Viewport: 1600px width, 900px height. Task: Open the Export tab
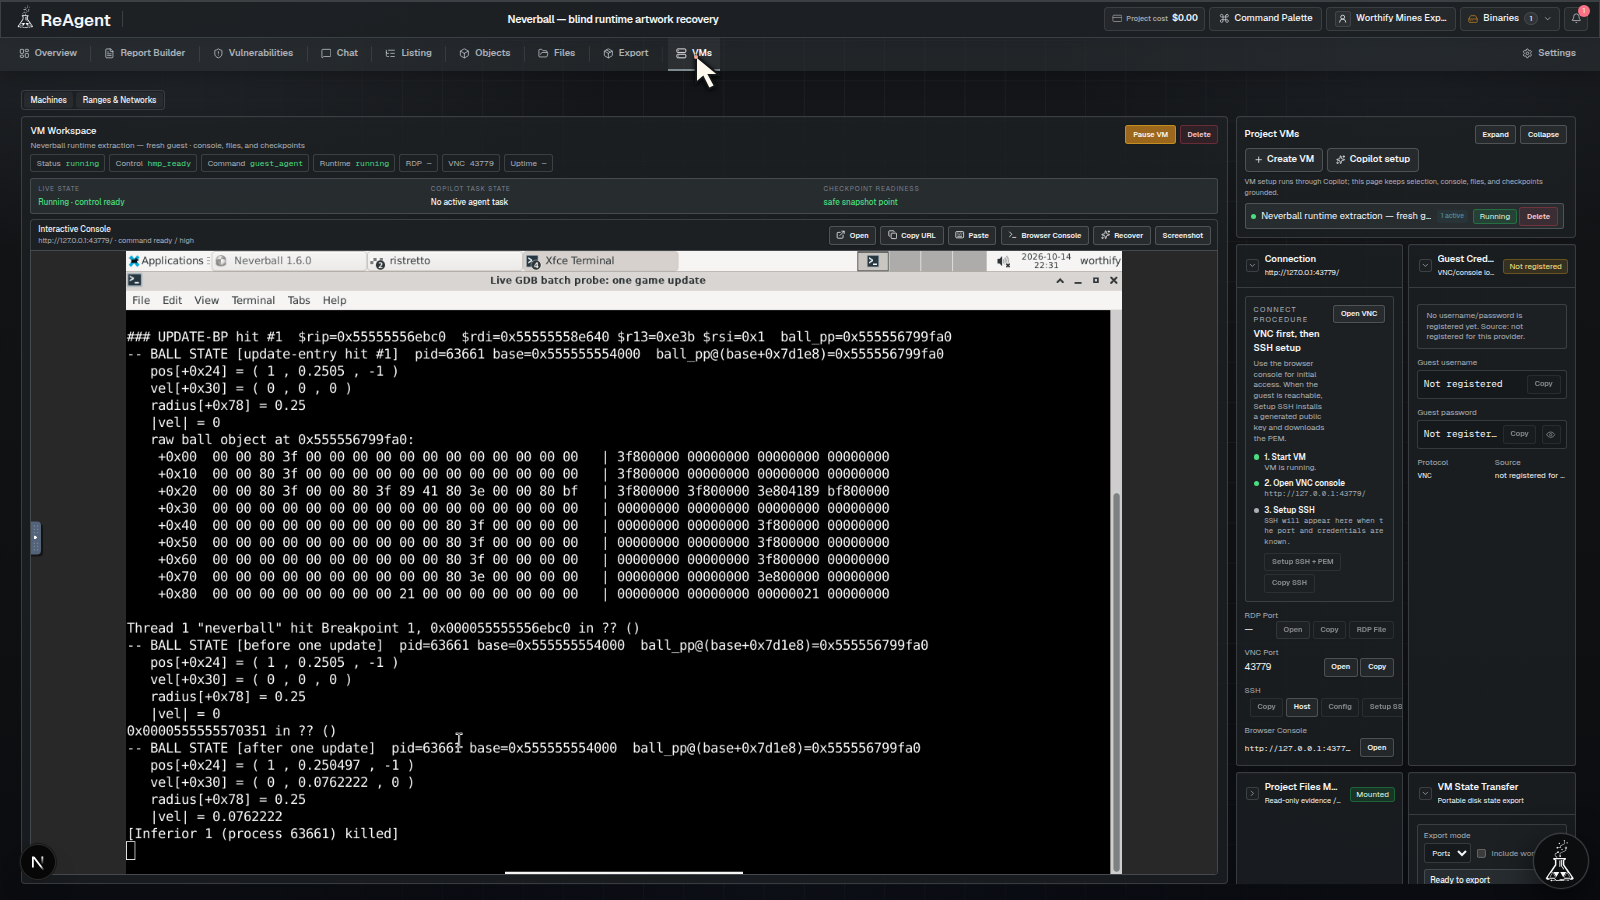pos(626,53)
